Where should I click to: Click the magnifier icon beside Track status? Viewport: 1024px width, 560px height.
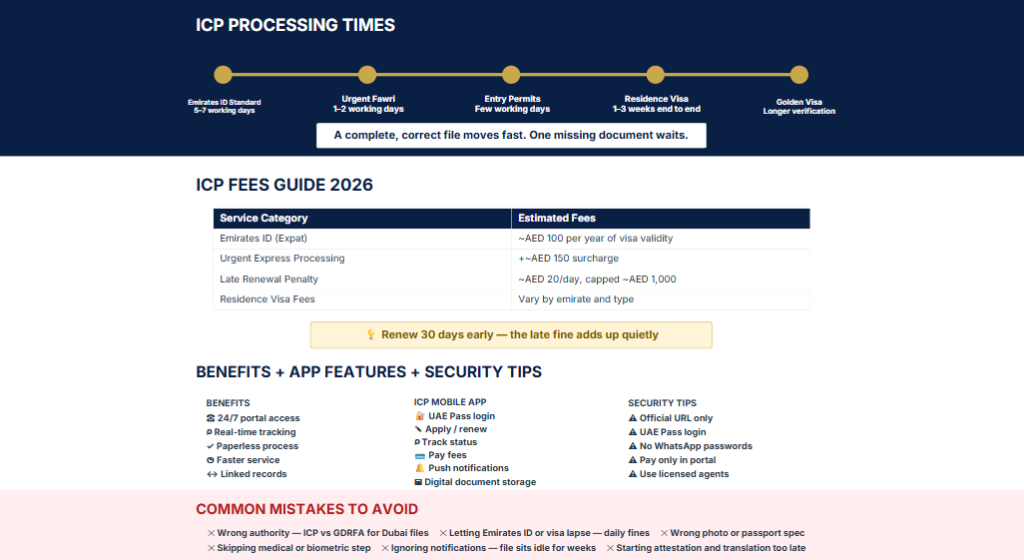click(x=417, y=443)
